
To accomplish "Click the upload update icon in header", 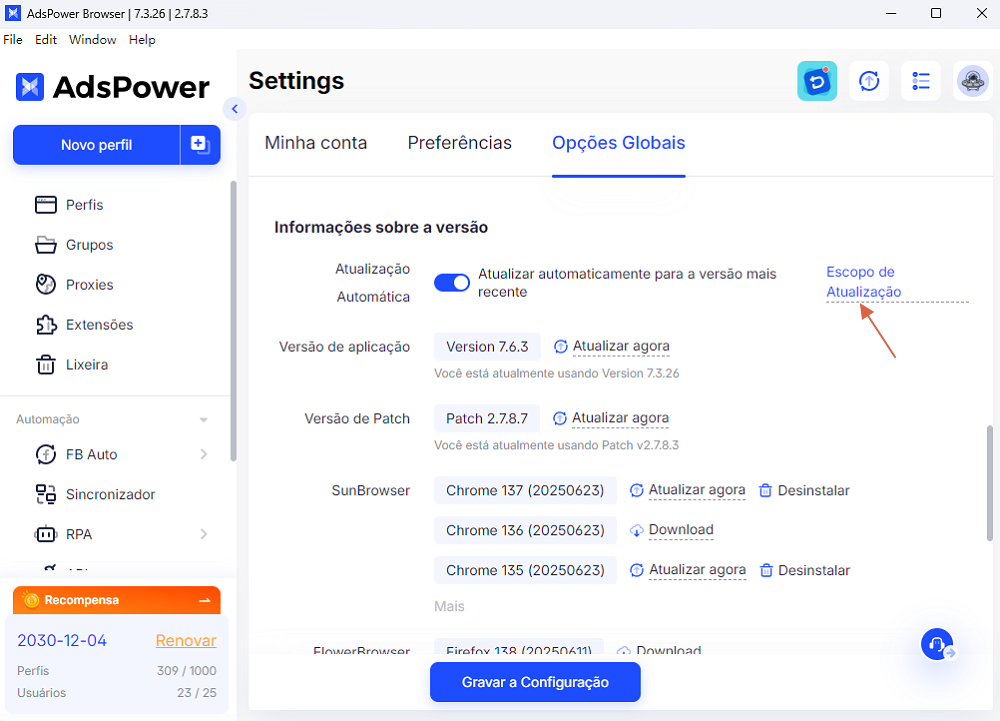I will 869,81.
